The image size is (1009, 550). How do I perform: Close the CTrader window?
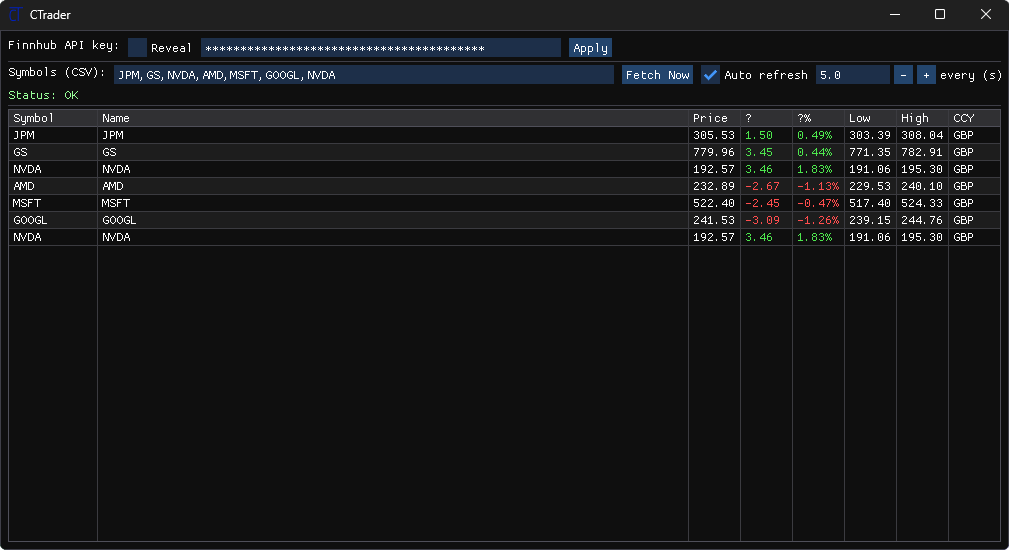985,14
